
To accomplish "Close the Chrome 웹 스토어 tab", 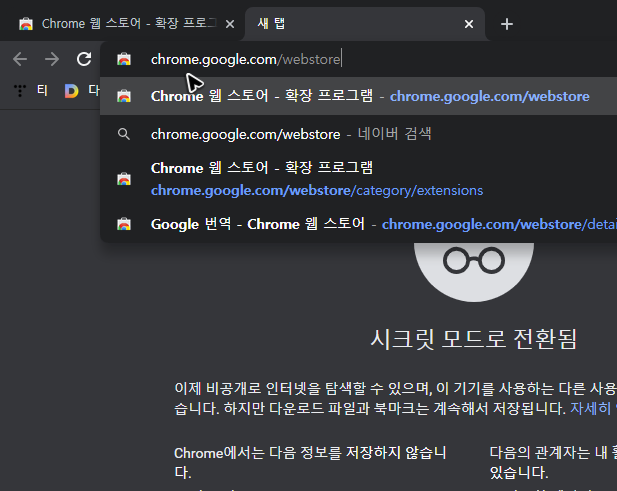I will tap(230, 24).
